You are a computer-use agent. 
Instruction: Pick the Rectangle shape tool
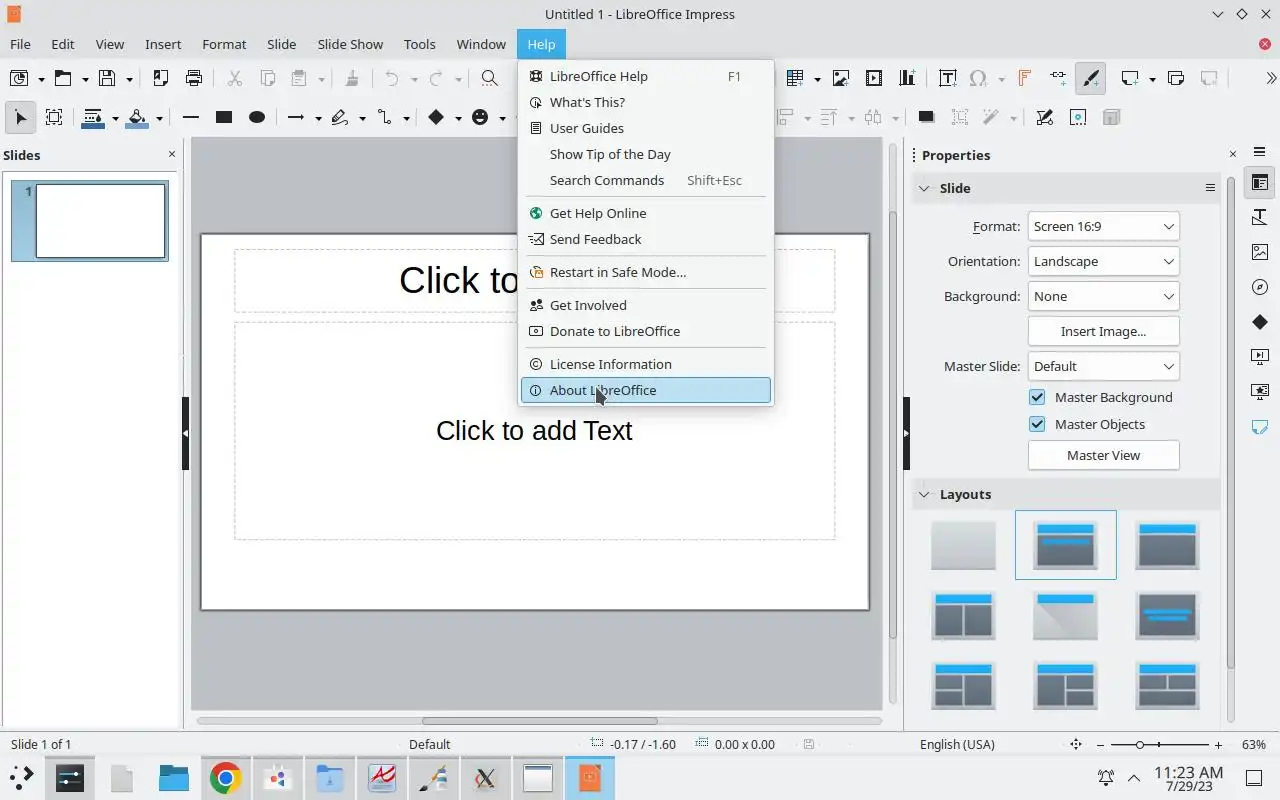(x=224, y=118)
